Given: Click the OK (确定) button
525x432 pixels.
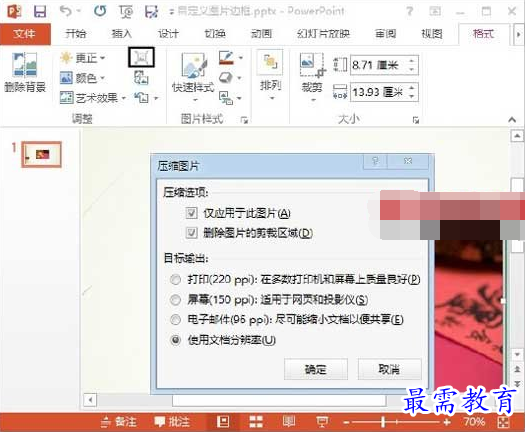Looking at the screenshot, I should [316, 369].
